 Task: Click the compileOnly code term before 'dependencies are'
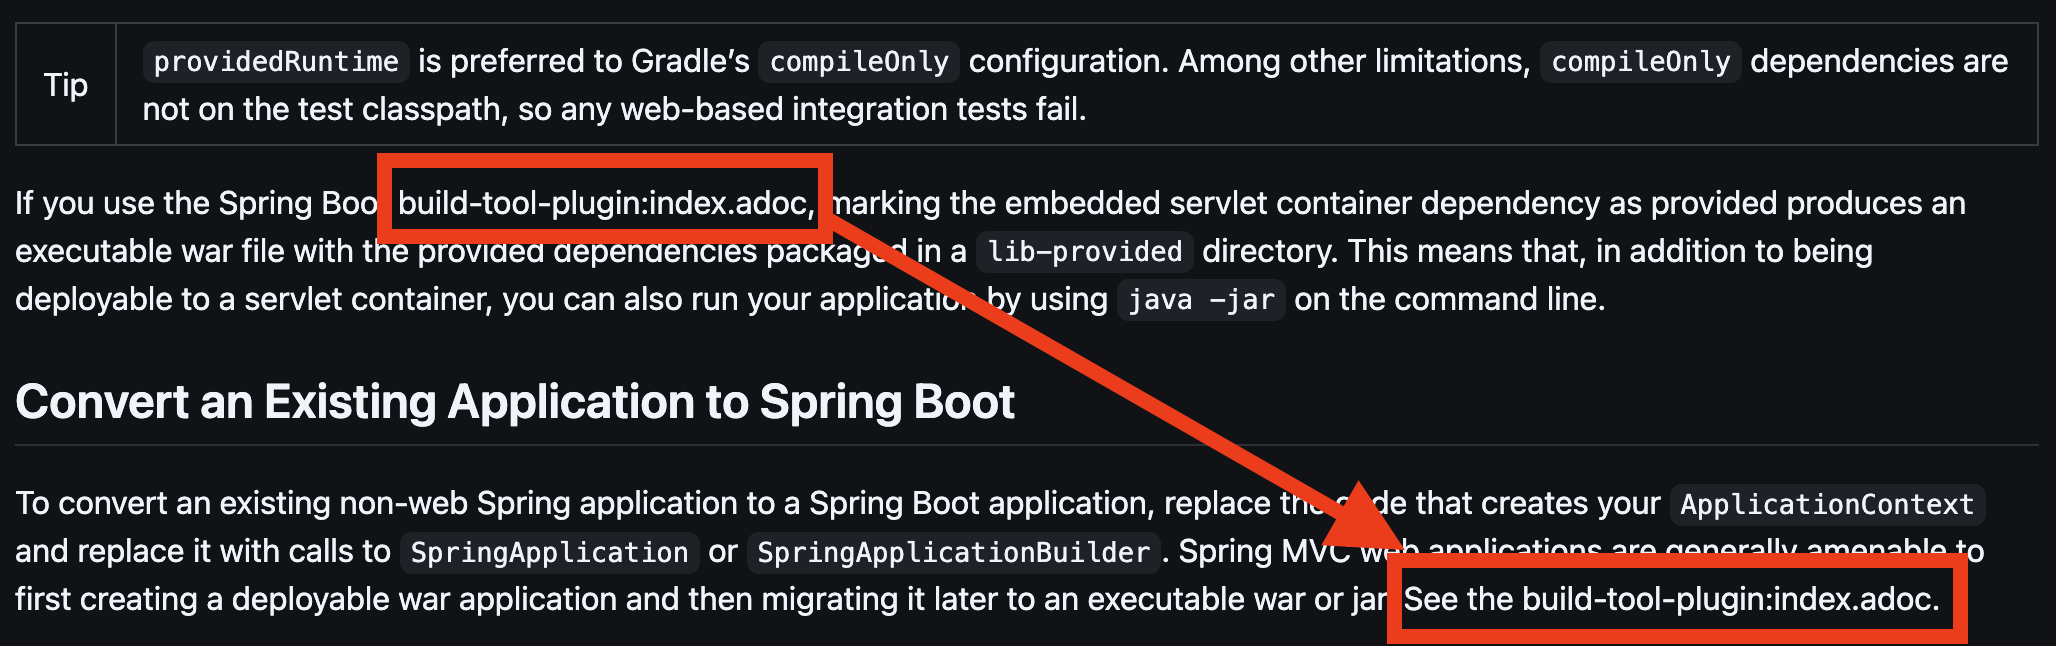[1640, 62]
